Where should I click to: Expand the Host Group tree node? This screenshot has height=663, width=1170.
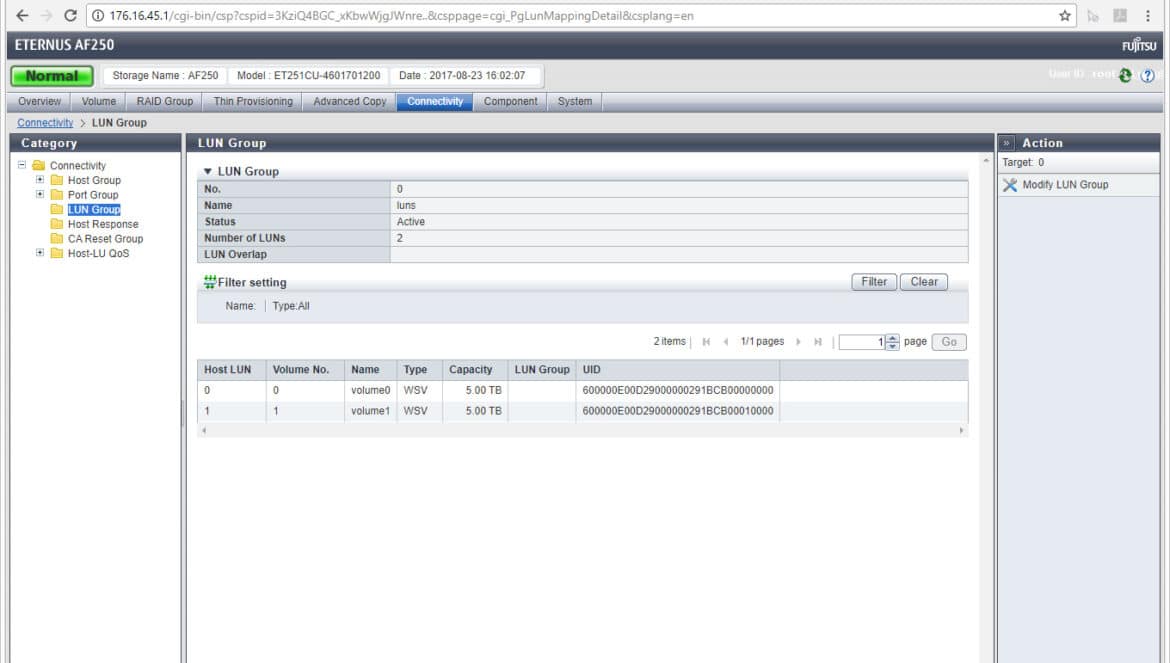coord(40,180)
